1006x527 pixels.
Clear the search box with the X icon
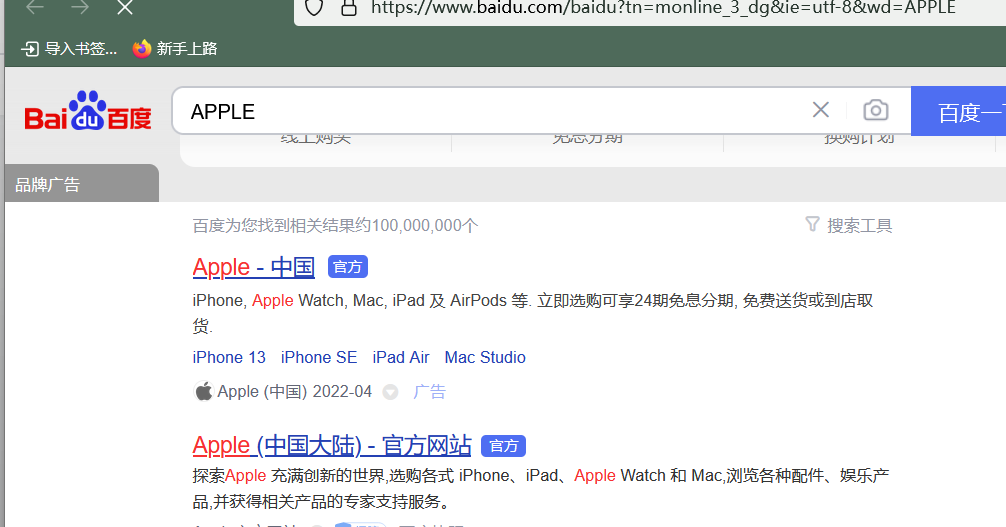(x=821, y=110)
